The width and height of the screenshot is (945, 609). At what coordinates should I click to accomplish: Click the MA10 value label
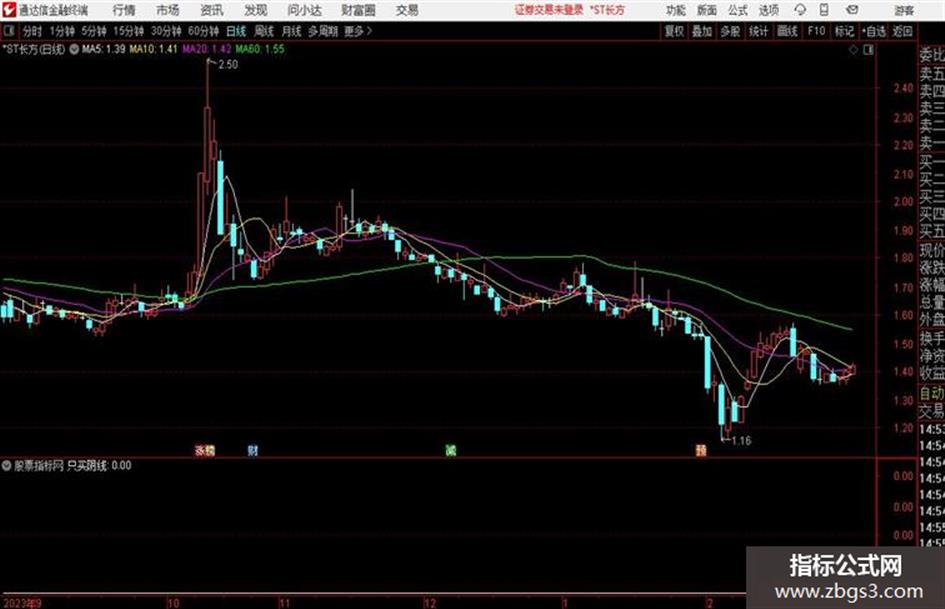(x=154, y=49)
